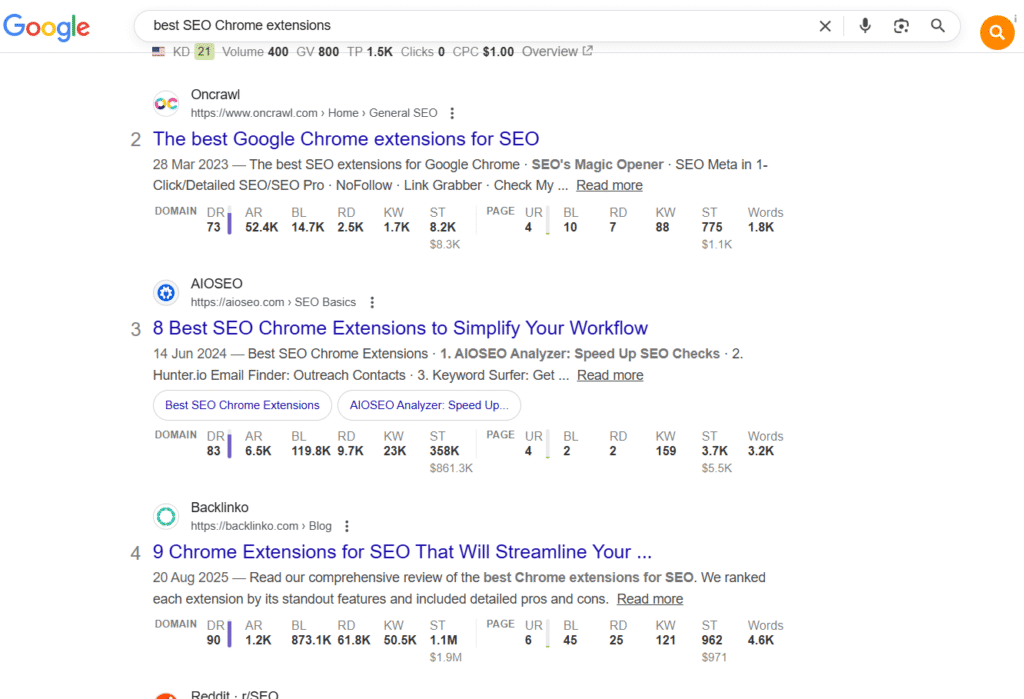The image size is (1024, 699).
Task: Clear the search box with X icon
Action: point(825,26)
